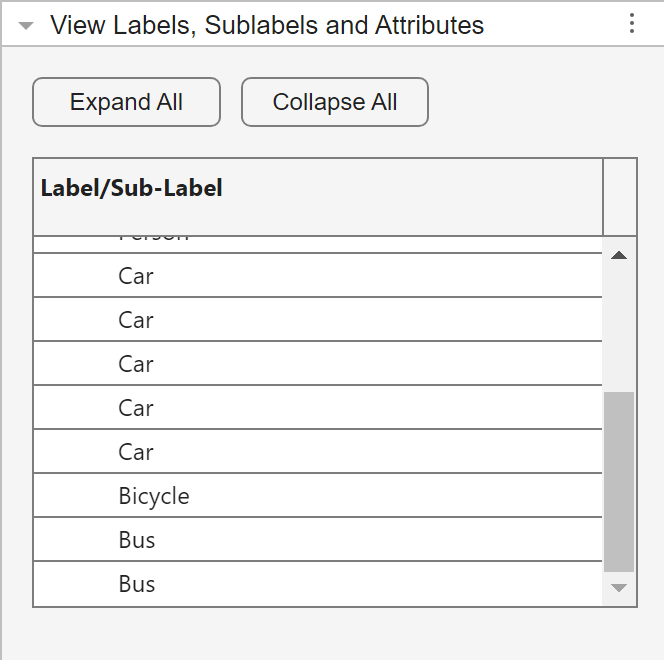Viewport: 664px width, 660px height.
Task: Click the Collapse All button
Action: (335, 102)
